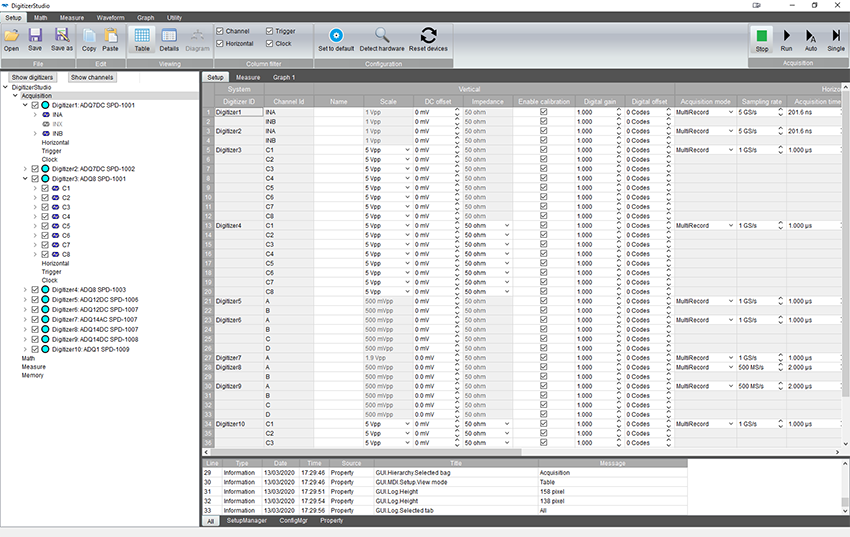Trigger a Single acquisition
Viewport: 850px width, 537px height.
(x=836, y=36)
